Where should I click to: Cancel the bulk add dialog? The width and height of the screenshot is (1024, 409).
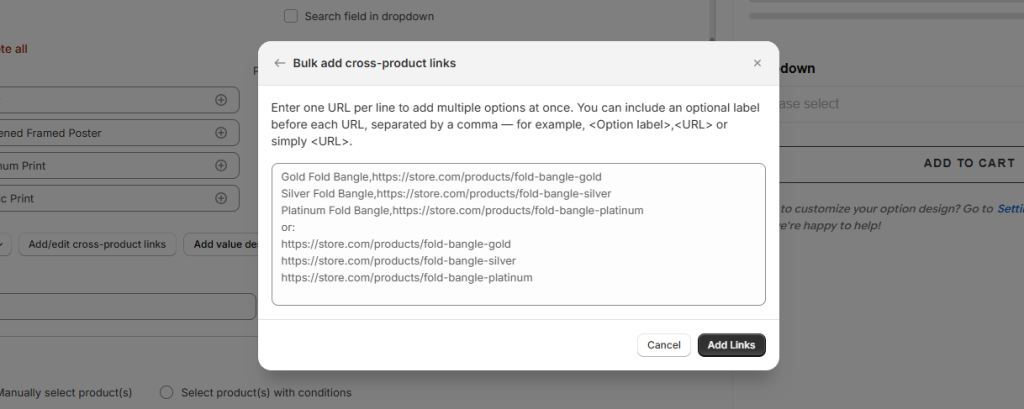[663, 345]
